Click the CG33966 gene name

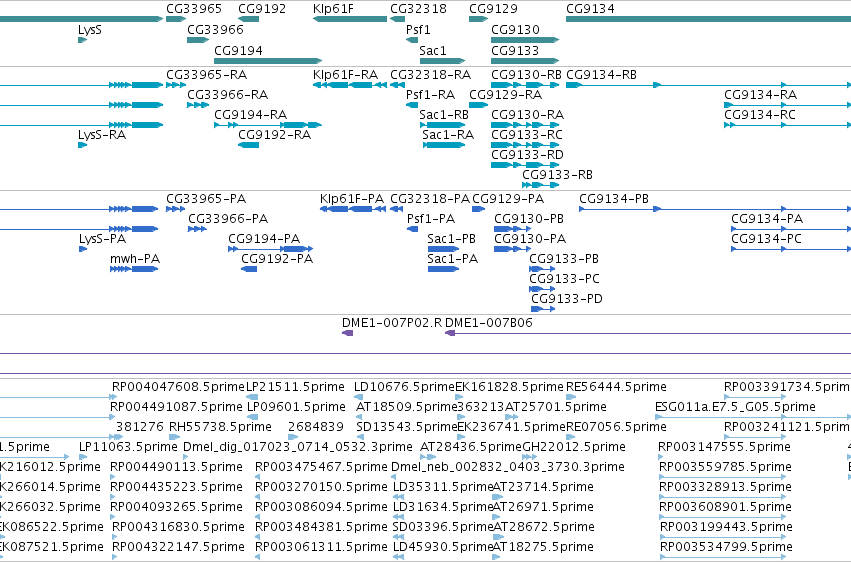[x=215, y=29]
